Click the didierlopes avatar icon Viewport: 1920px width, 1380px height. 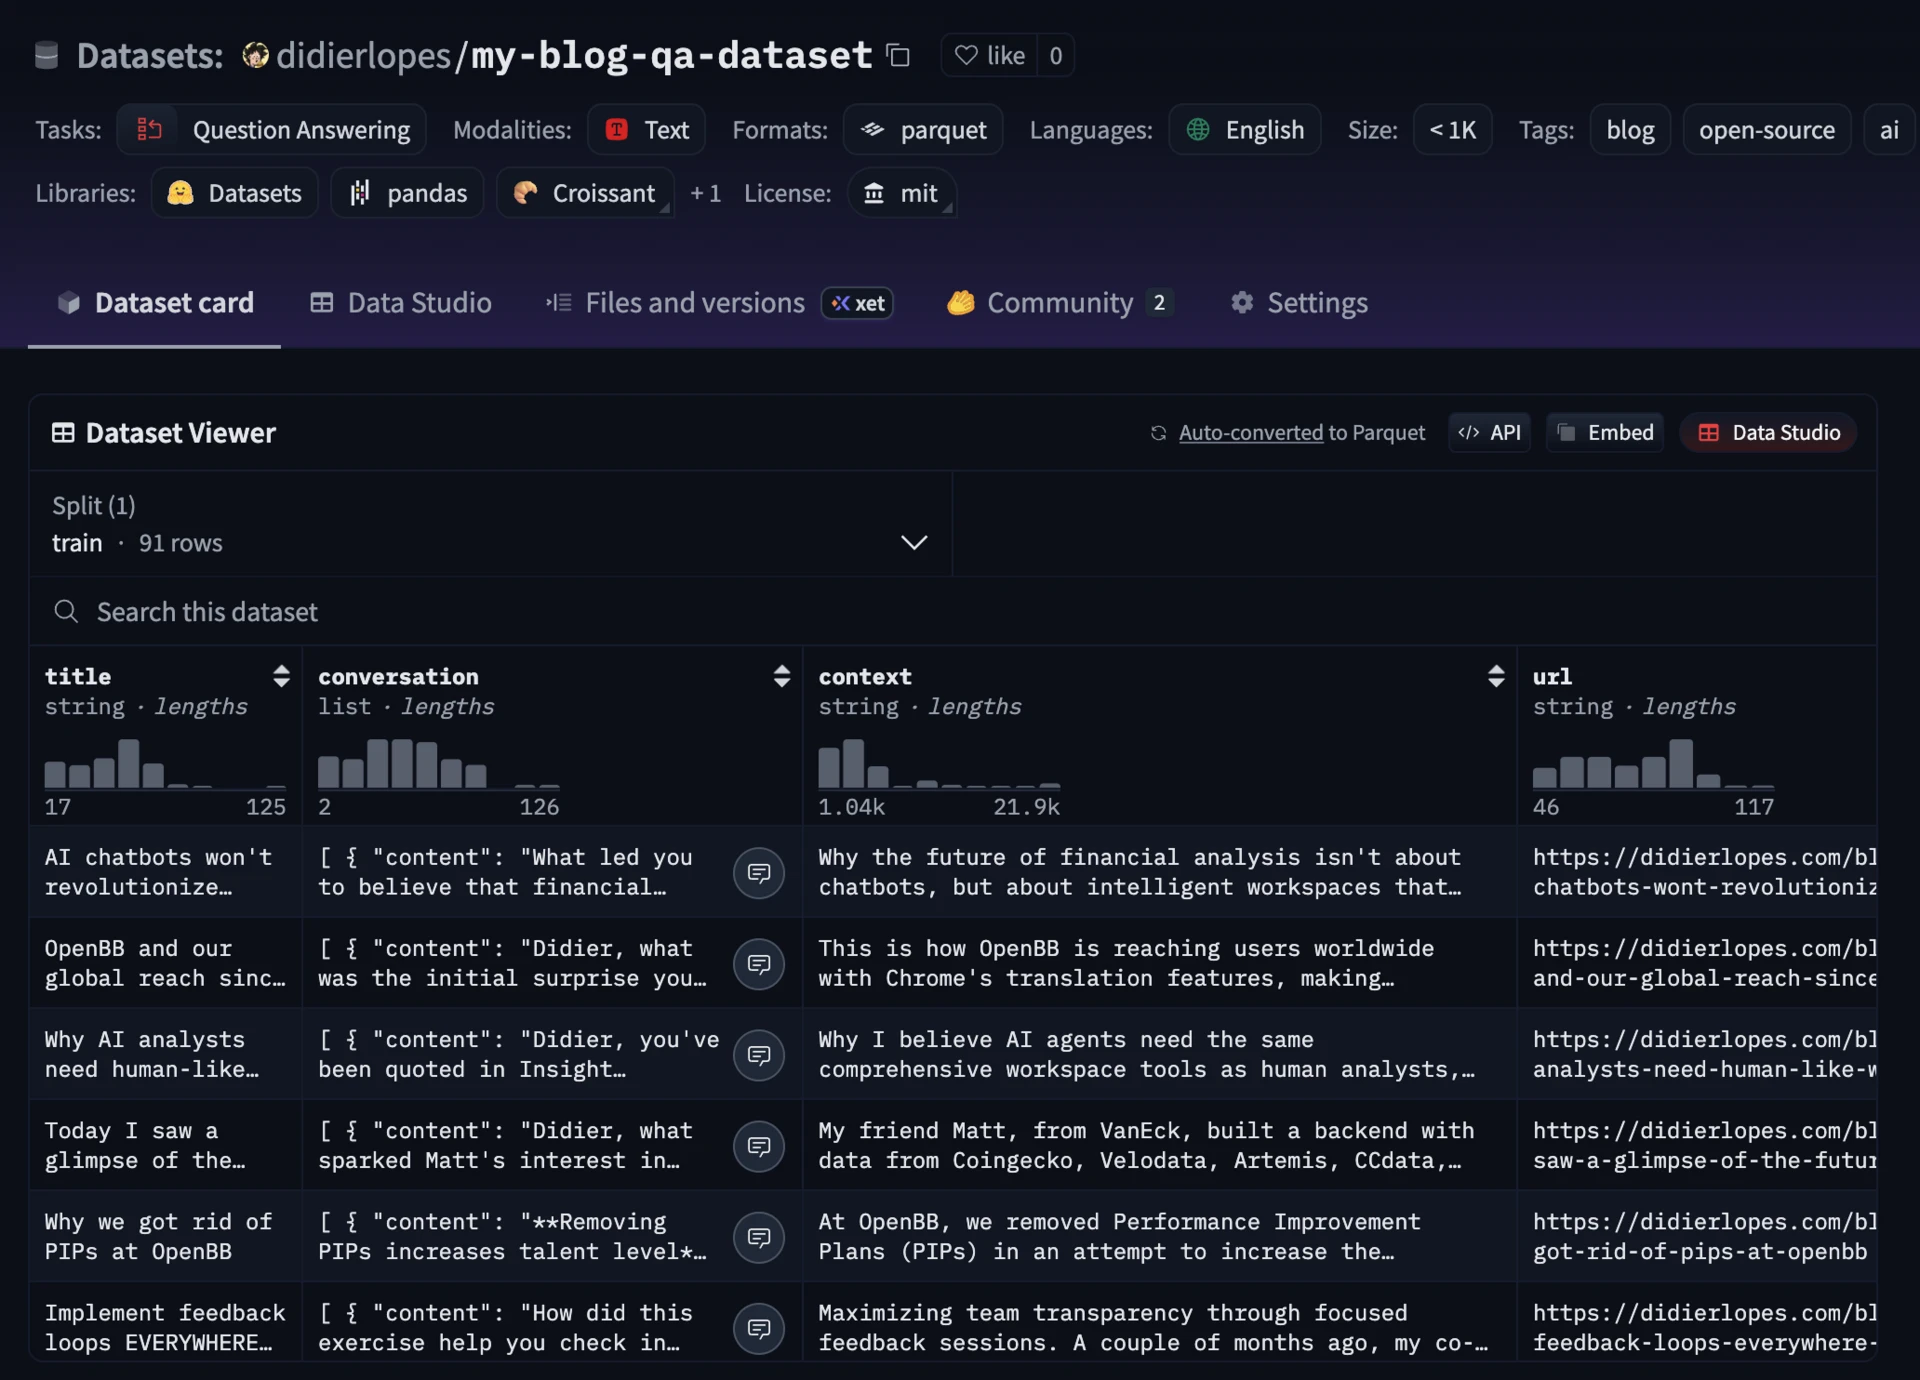click(256, 55)
